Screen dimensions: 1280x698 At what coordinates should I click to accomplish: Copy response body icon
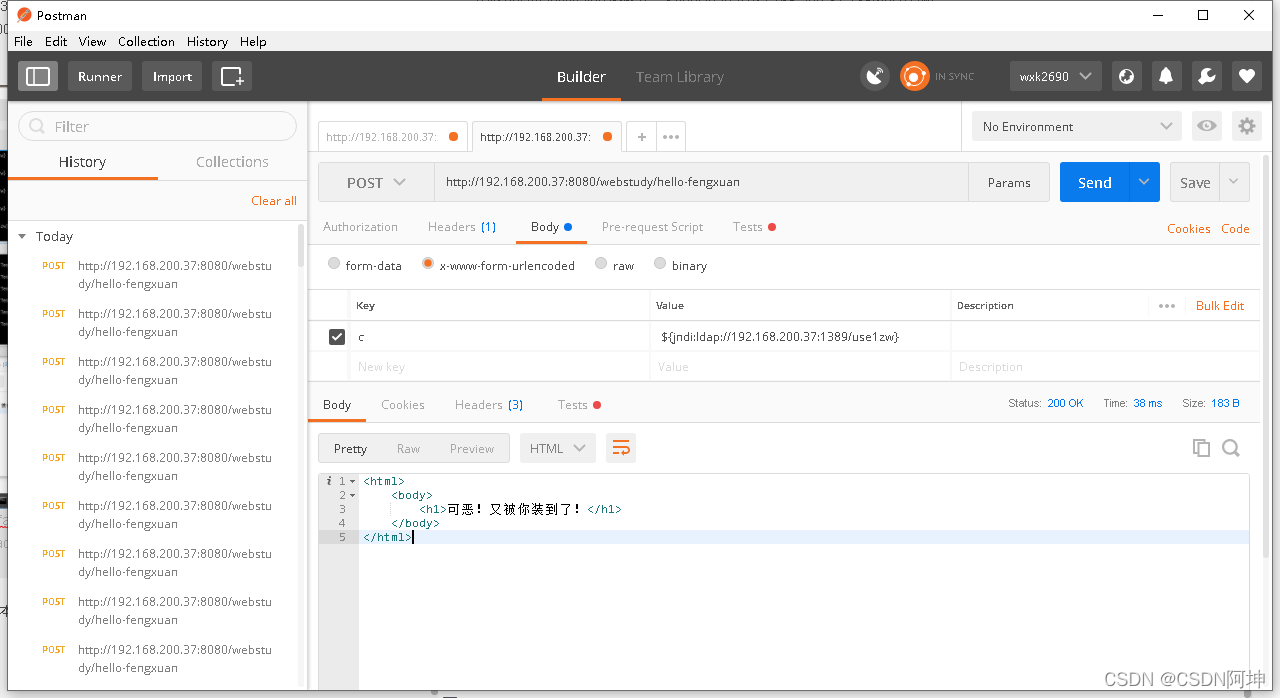pos(1201,448)
